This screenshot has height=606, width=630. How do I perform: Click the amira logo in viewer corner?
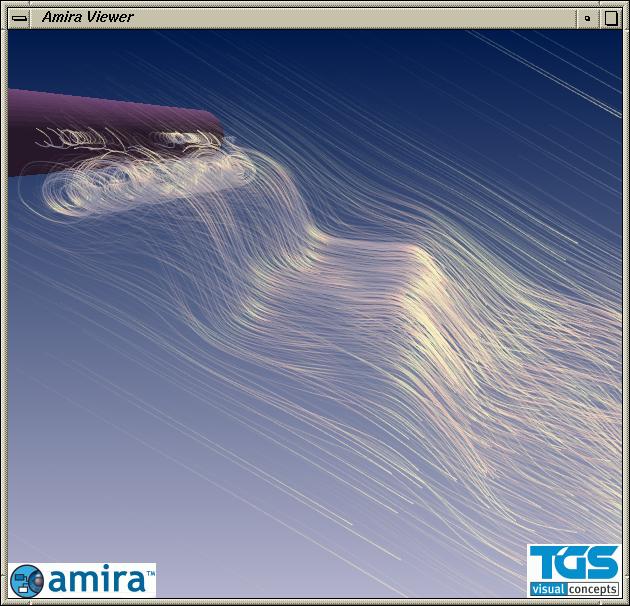(82, 580)
